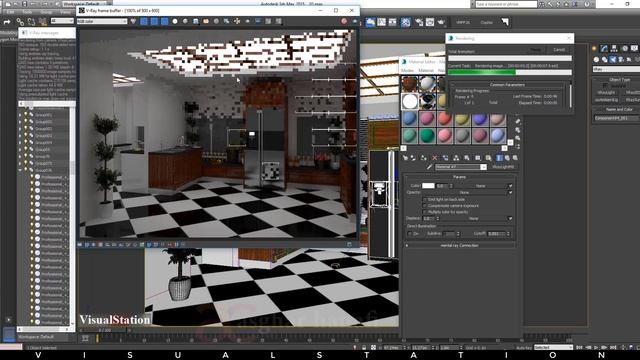Pause the render in Rendering dialog

pos(536,50)
